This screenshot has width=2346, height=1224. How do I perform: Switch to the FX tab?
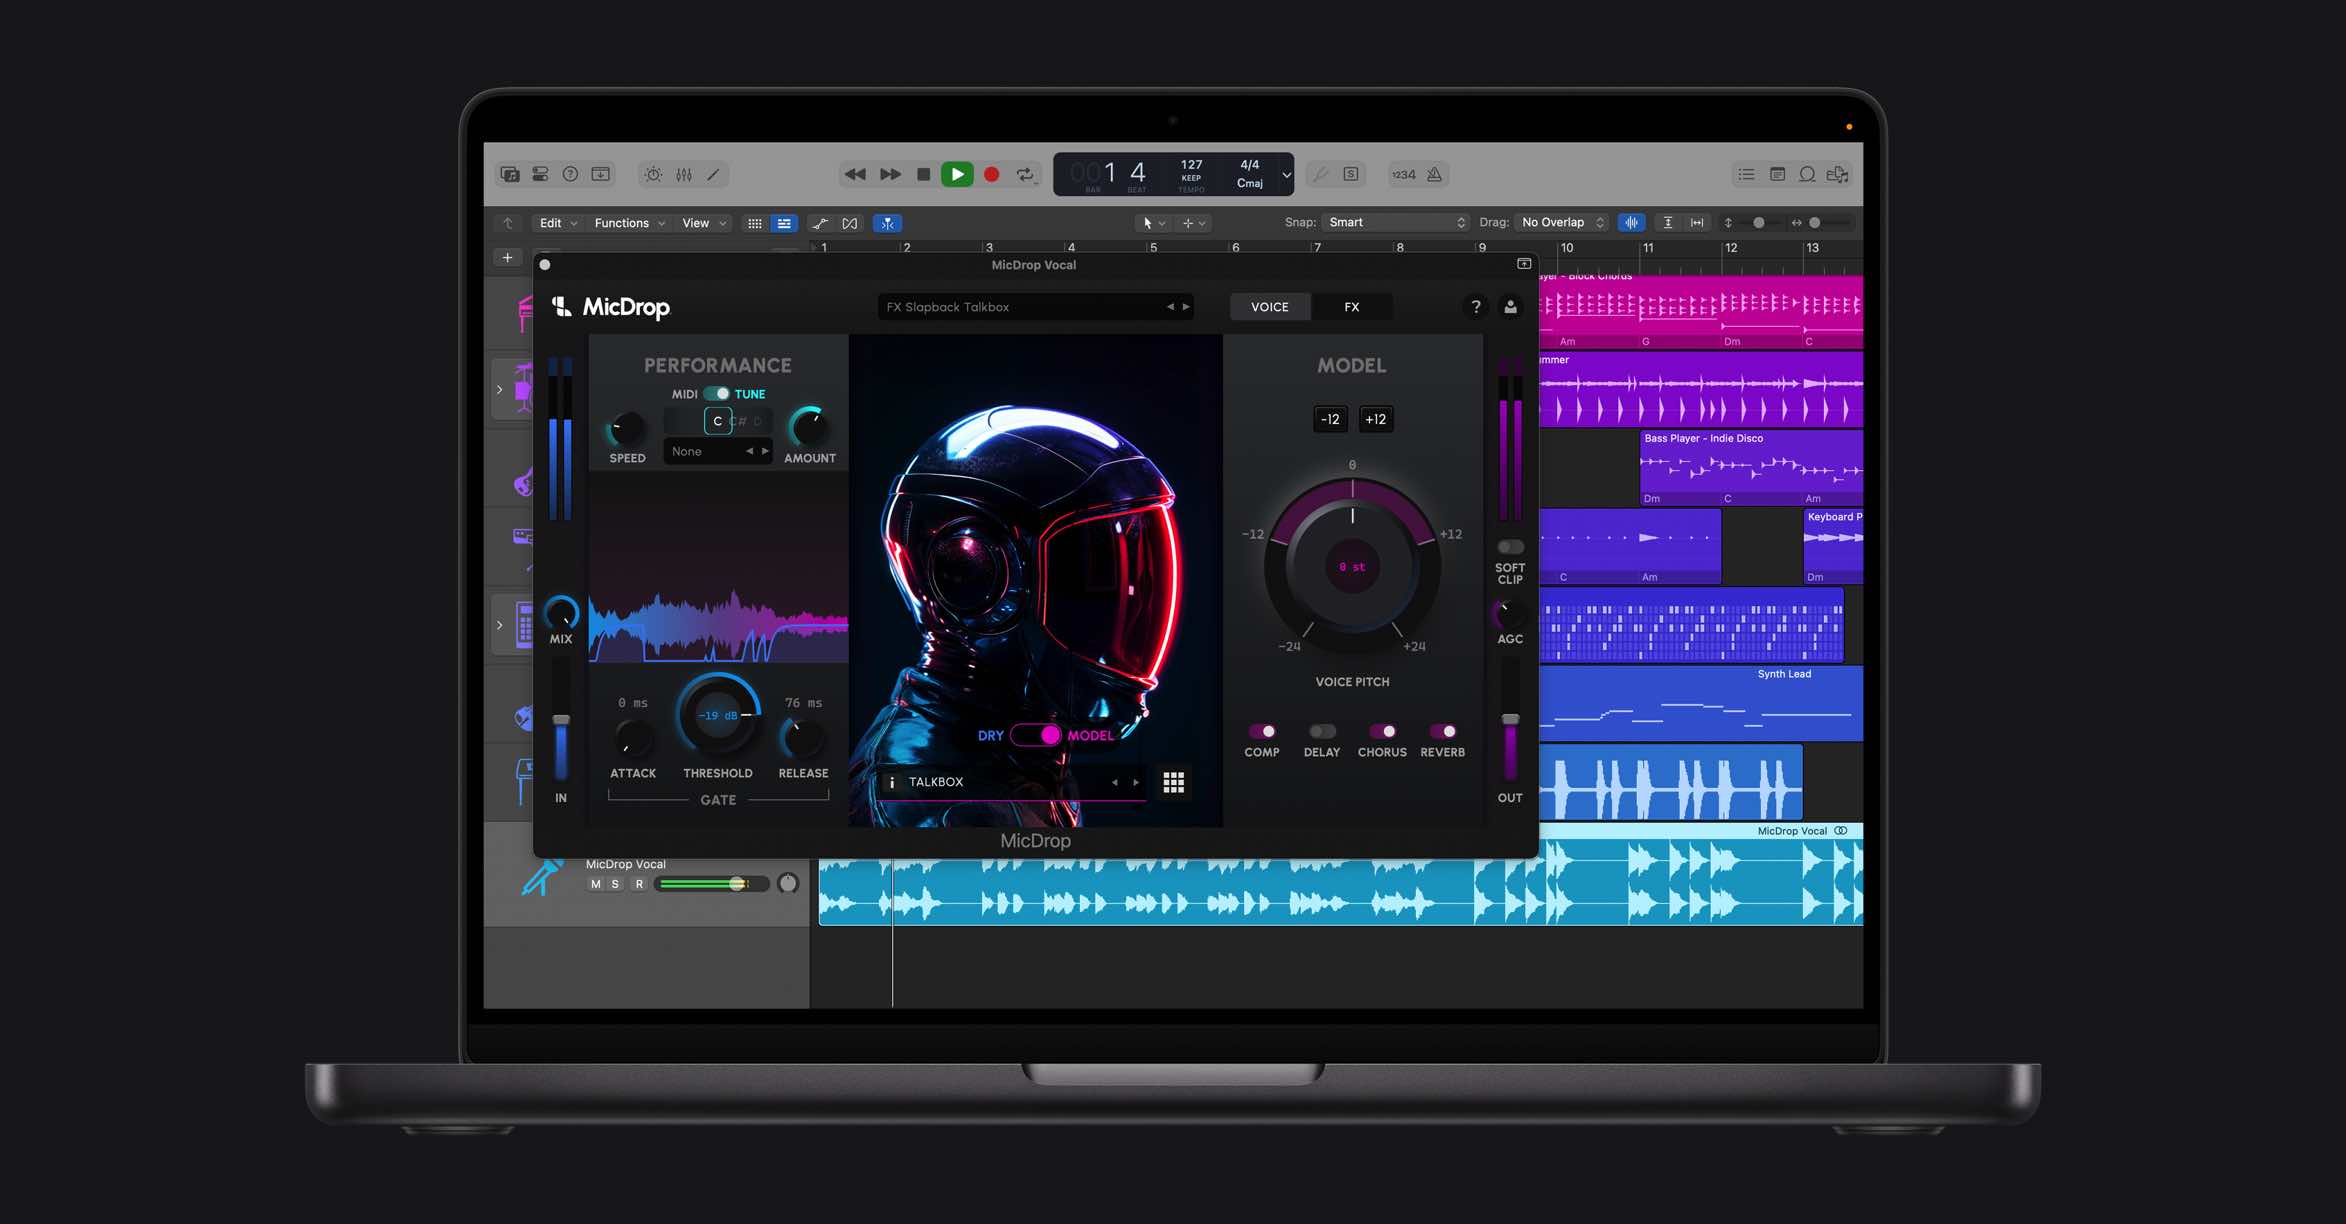click(1351, 307)
